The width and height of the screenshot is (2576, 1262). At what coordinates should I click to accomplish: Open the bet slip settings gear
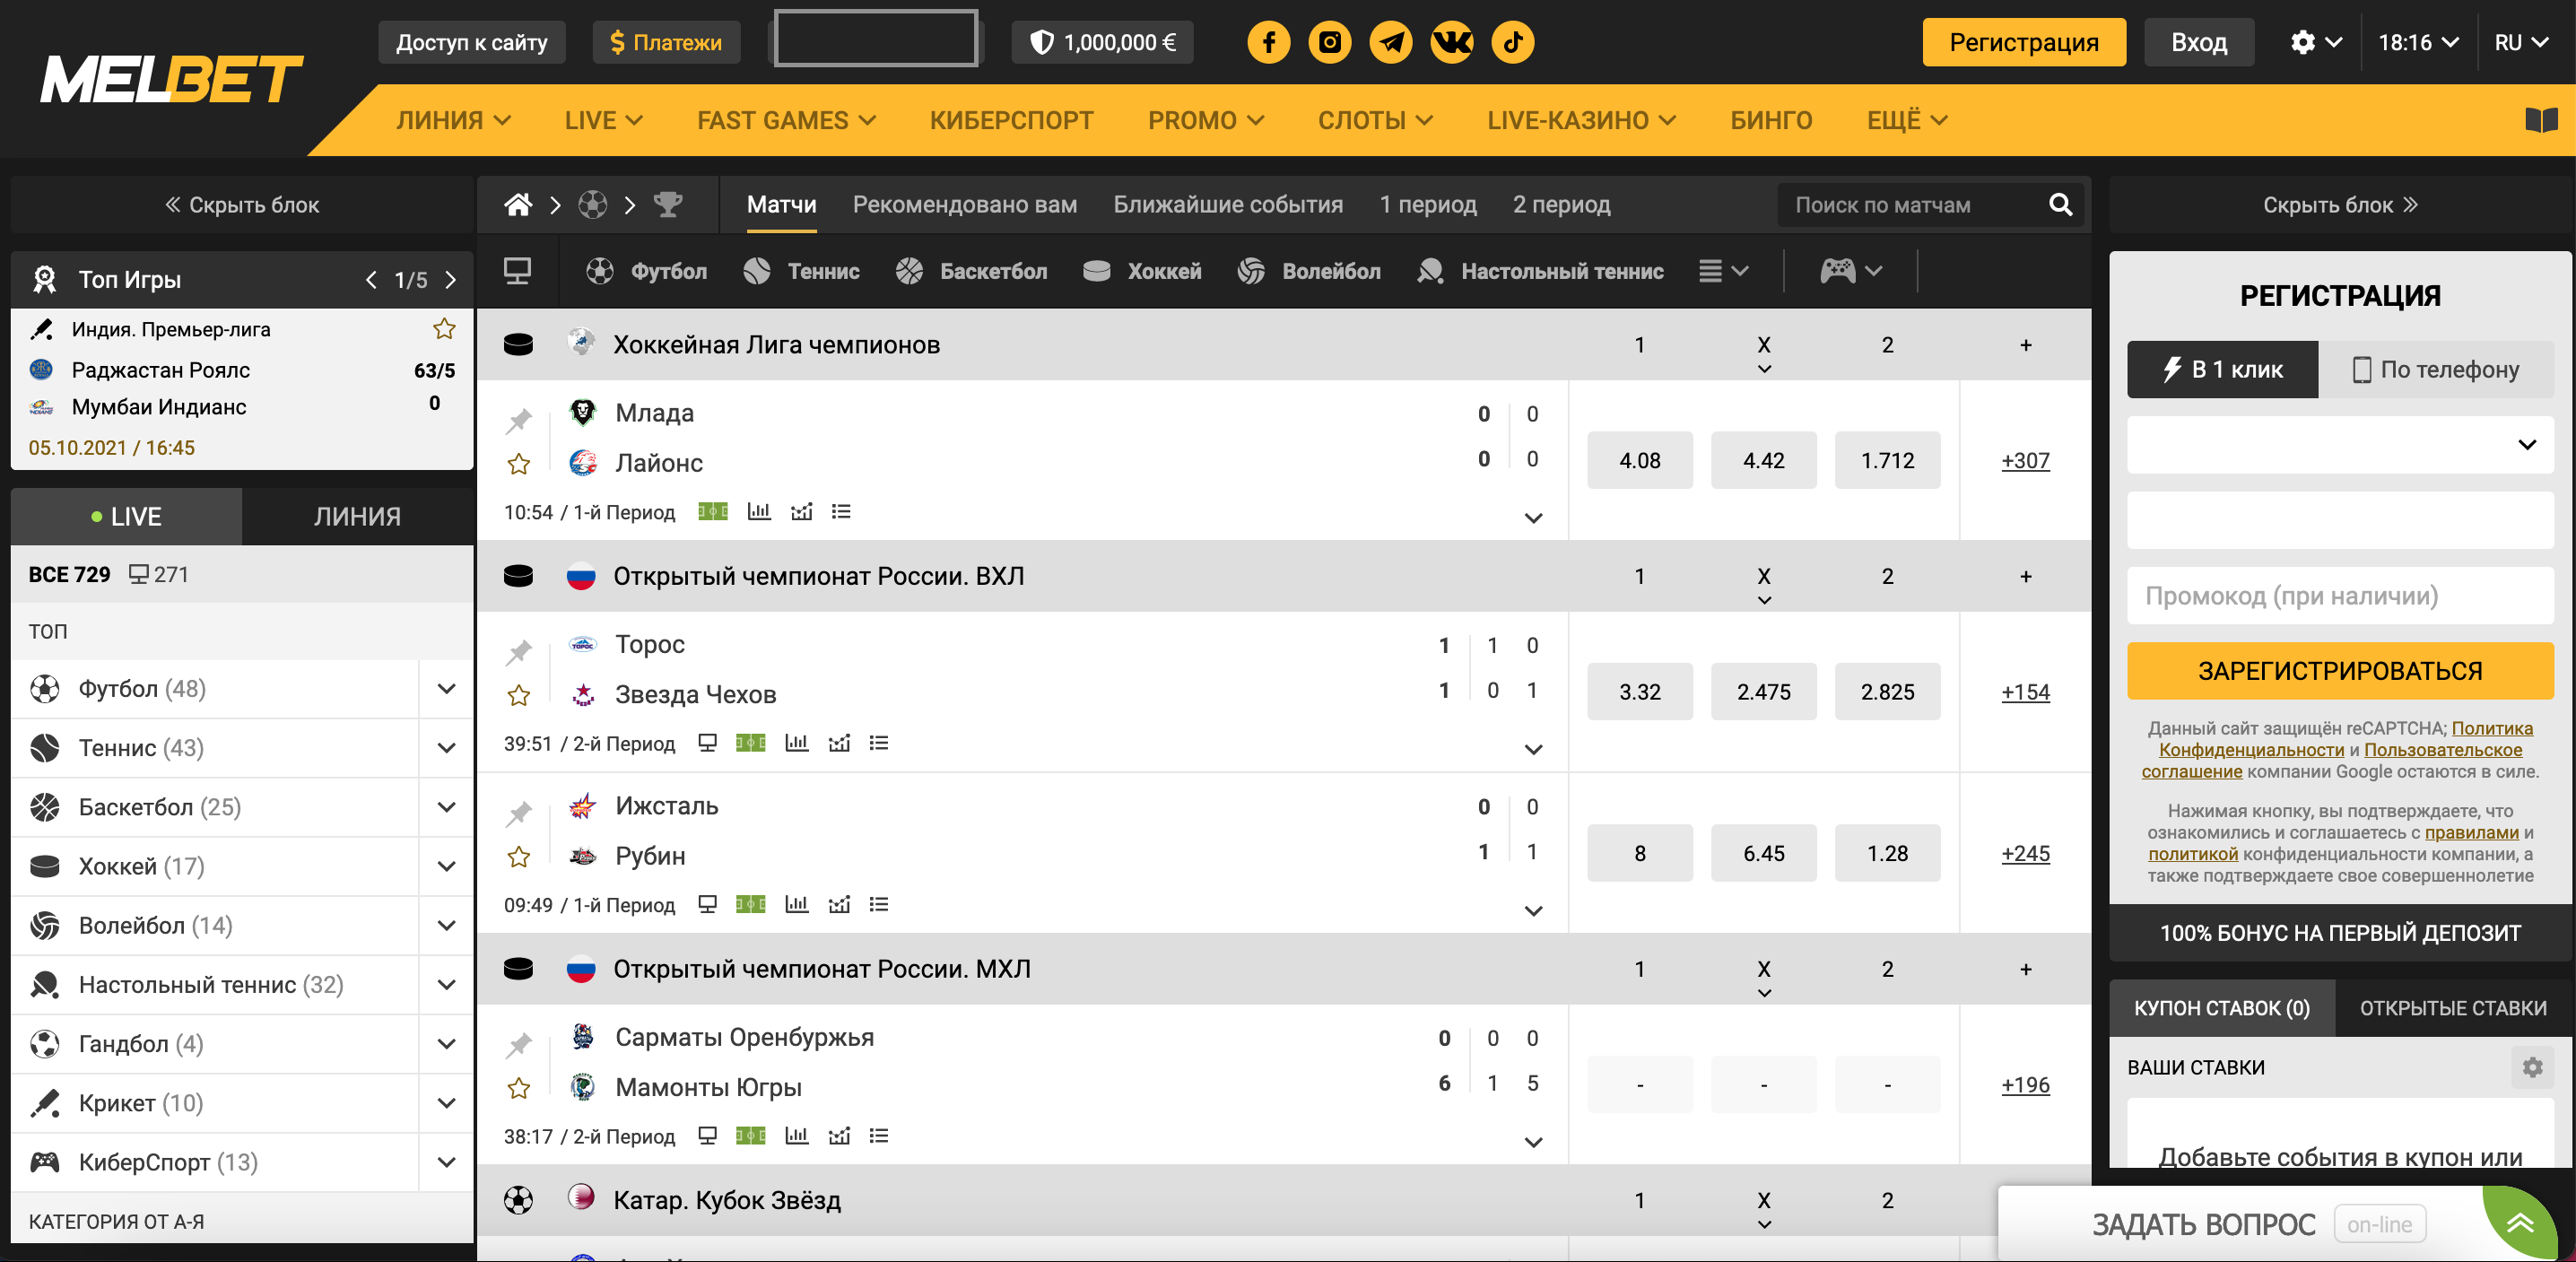(2532, 1067)
